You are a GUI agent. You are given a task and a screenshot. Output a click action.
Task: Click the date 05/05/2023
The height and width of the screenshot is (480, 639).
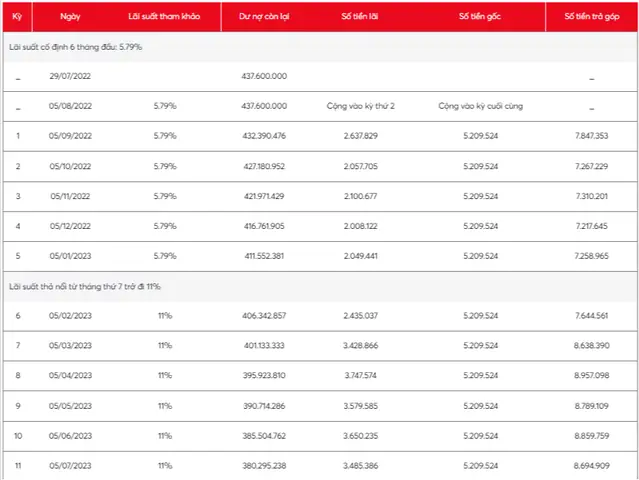pos(70,406)
